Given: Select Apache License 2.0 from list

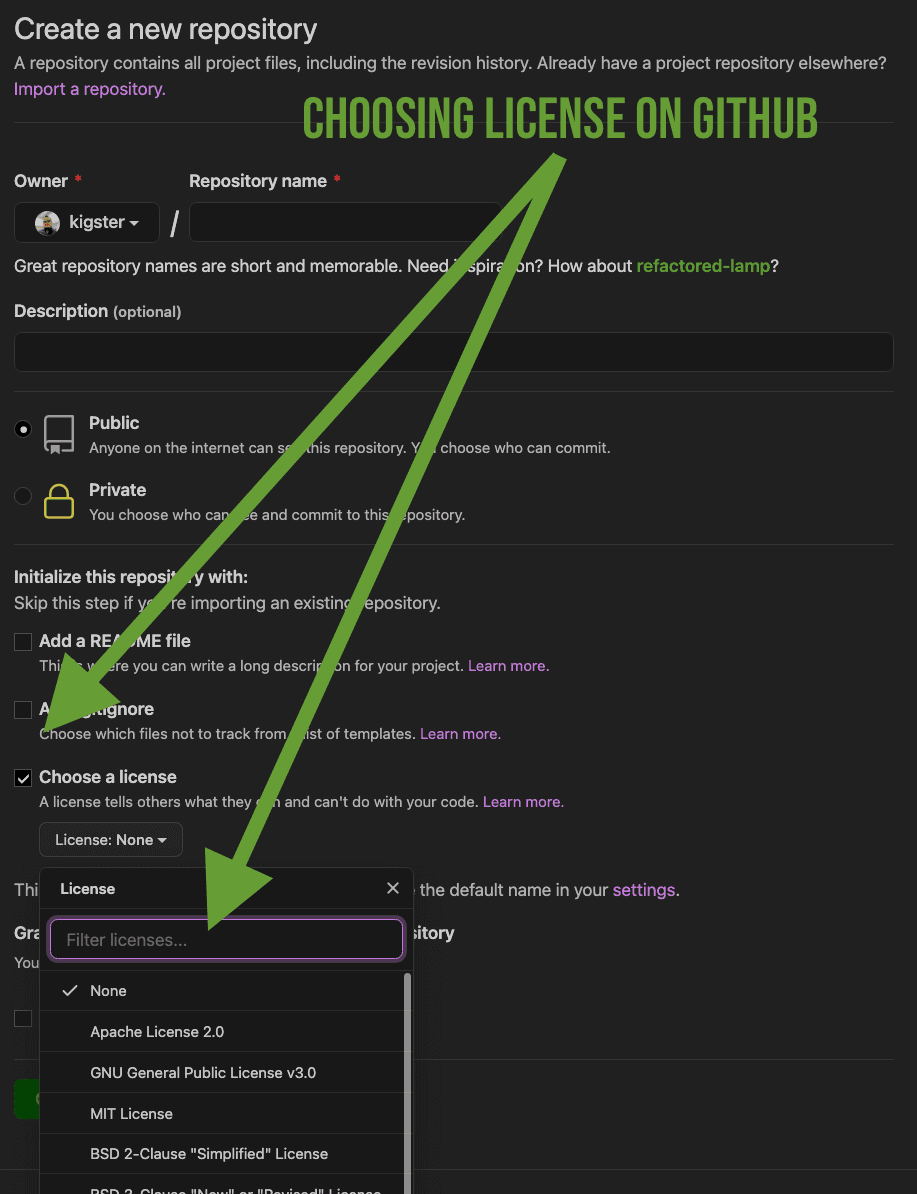Looking at the screenshot, I should (x=157, y=1031).
